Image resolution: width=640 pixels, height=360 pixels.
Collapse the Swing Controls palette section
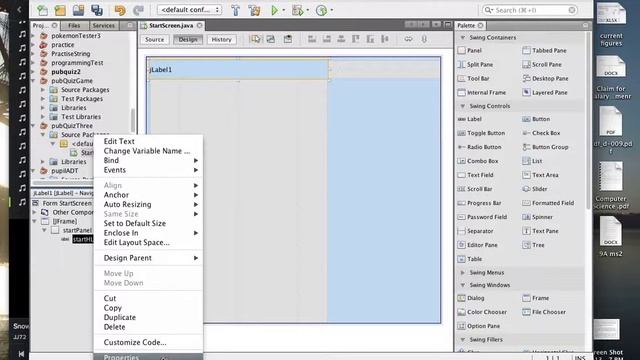tap(462, 106)
